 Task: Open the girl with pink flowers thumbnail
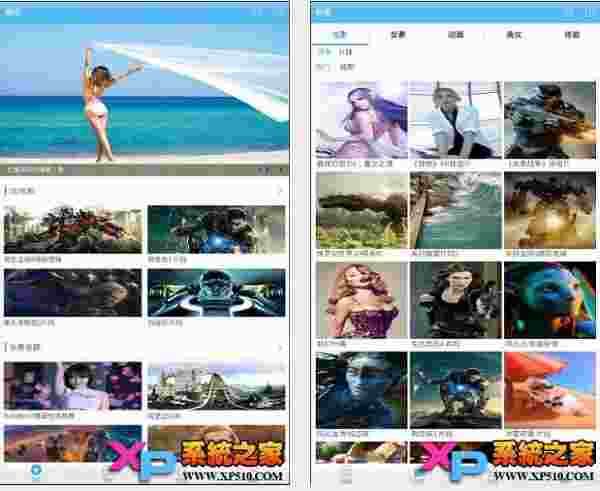[73, 386]
